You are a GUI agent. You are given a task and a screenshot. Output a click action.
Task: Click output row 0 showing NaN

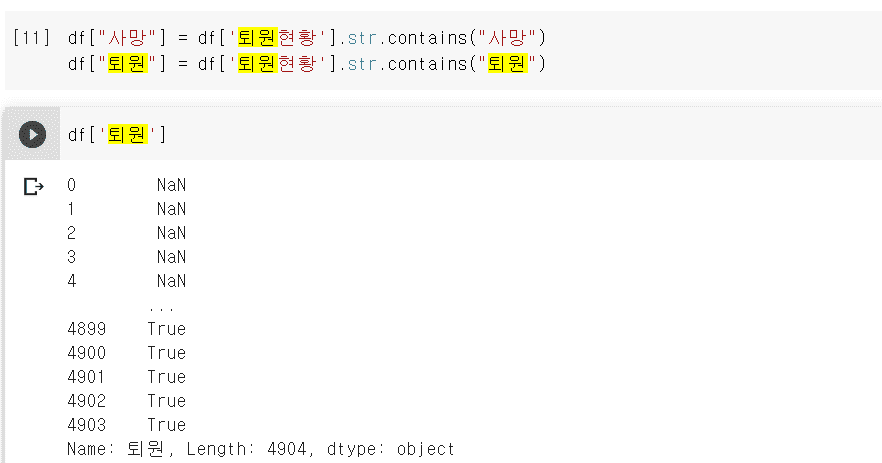pos(126,185)
